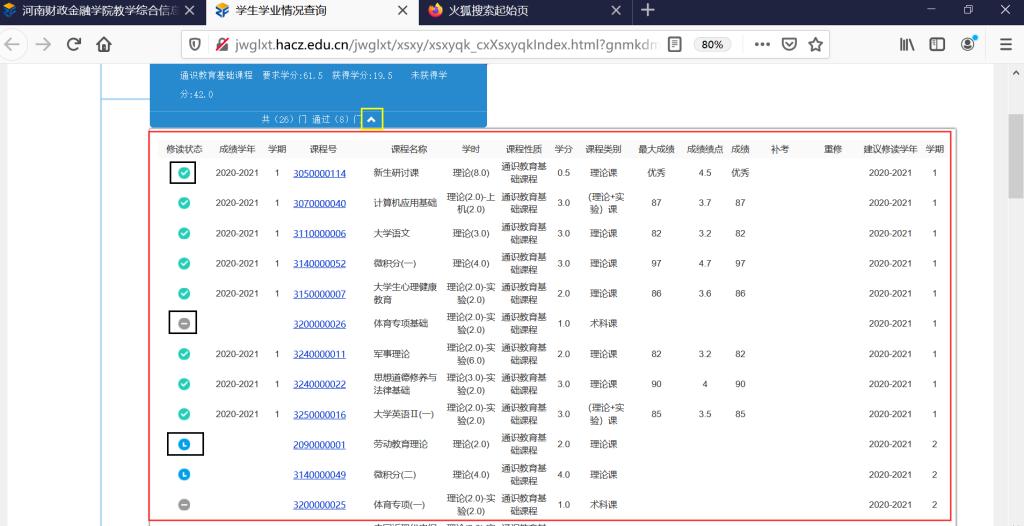Reload the current page
Viewport: 1024px width, 526px height.
pos(74,44)
